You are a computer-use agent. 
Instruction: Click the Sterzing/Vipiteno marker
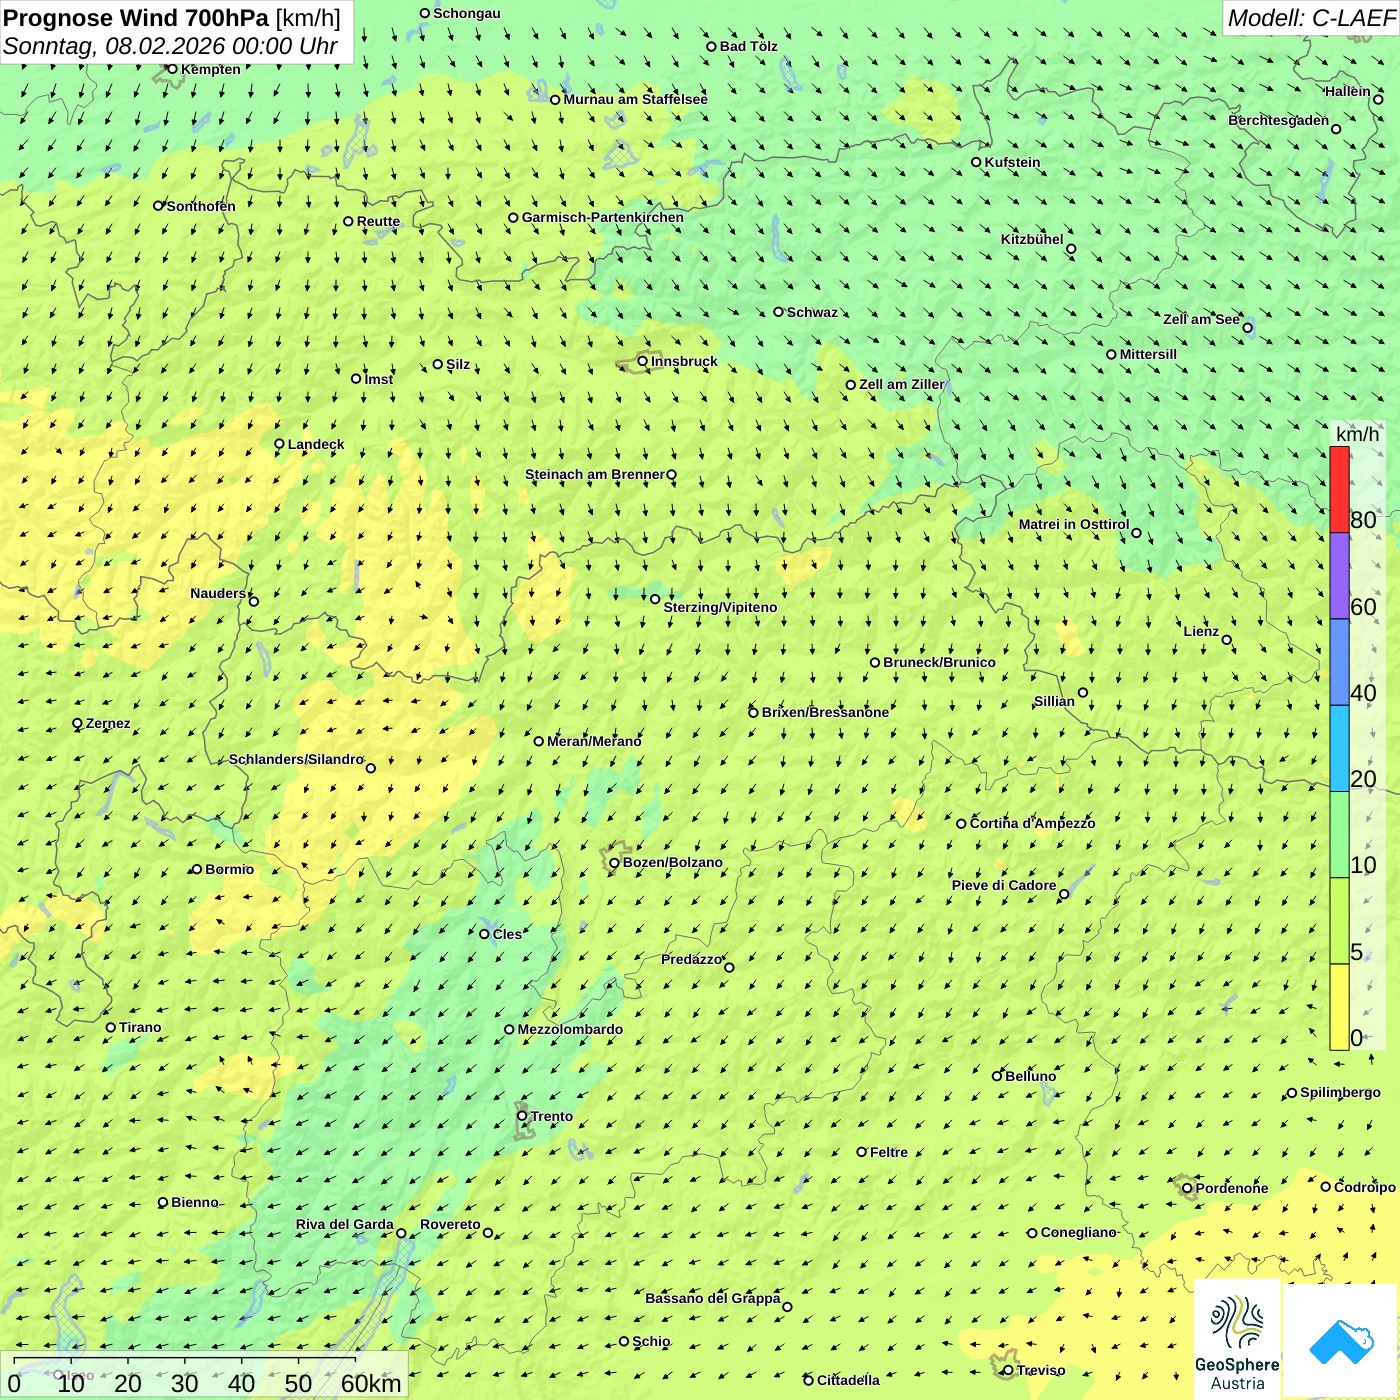[655, 599]
